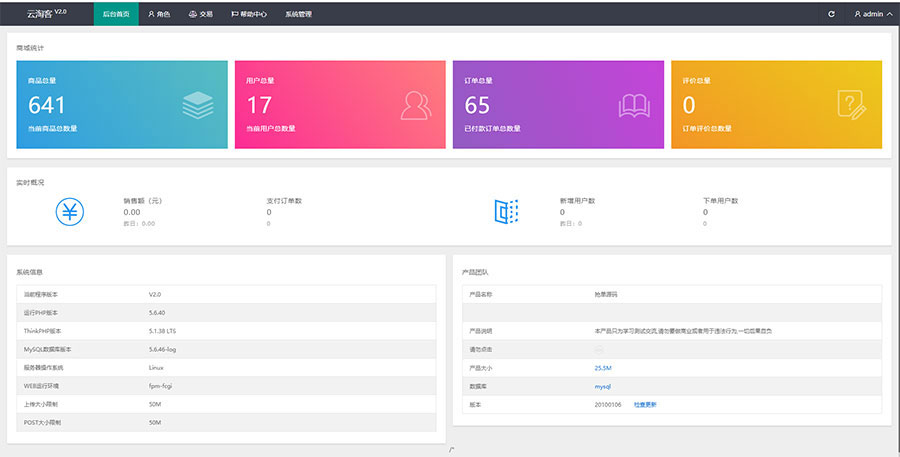Click the round icon in 请勿点击 row
The height and width of the screenshot is (457, 900).
coord(599,350)
